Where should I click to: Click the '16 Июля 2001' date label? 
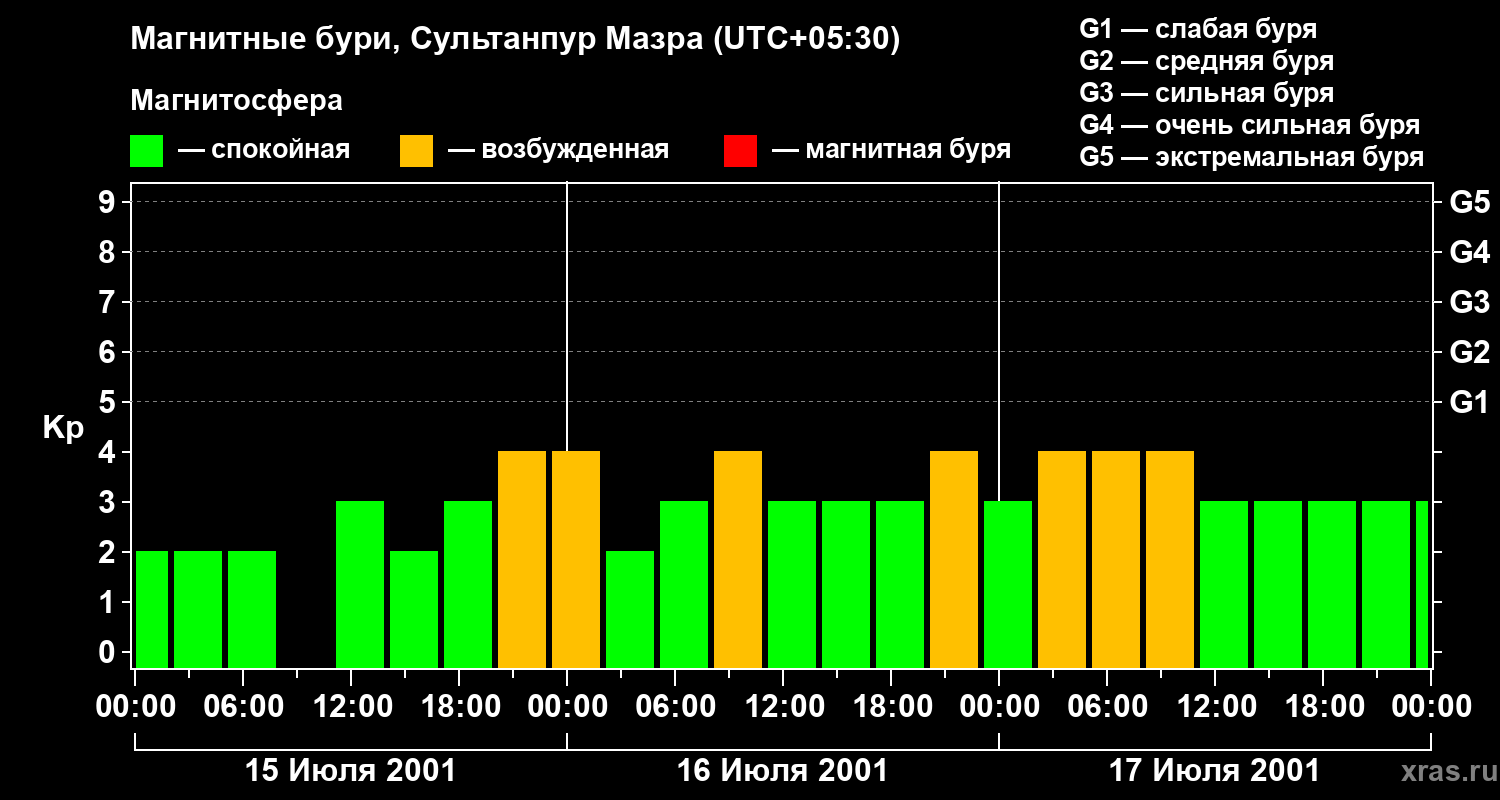pyautogui.click(x=783, y=771)
